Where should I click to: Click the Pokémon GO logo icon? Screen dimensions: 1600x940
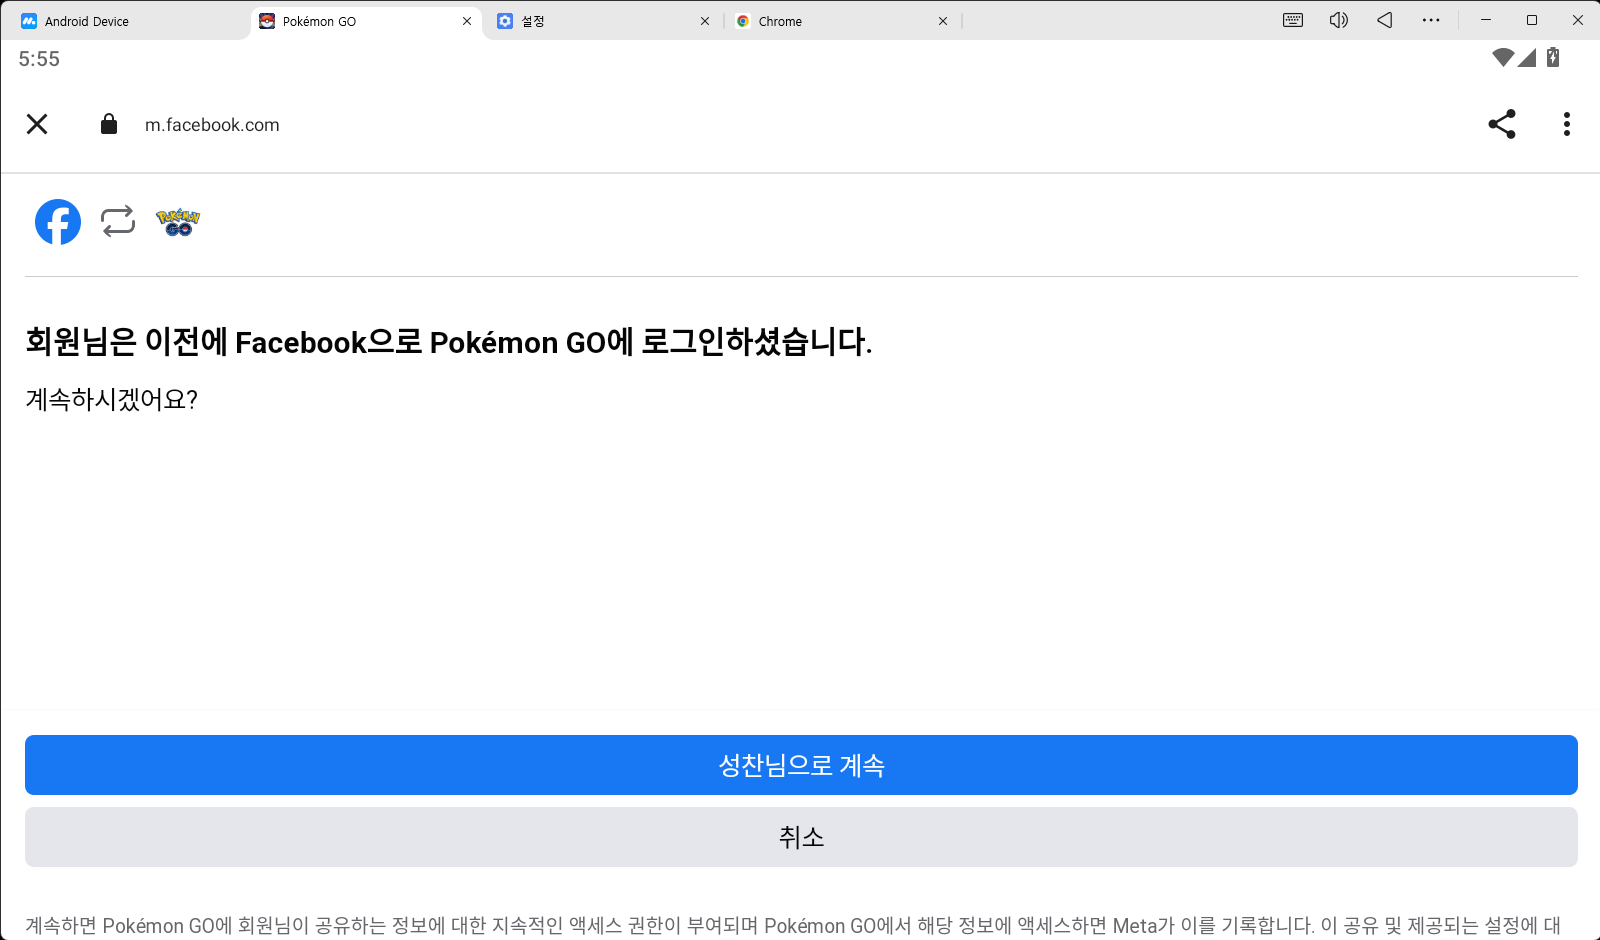(178, 222)
